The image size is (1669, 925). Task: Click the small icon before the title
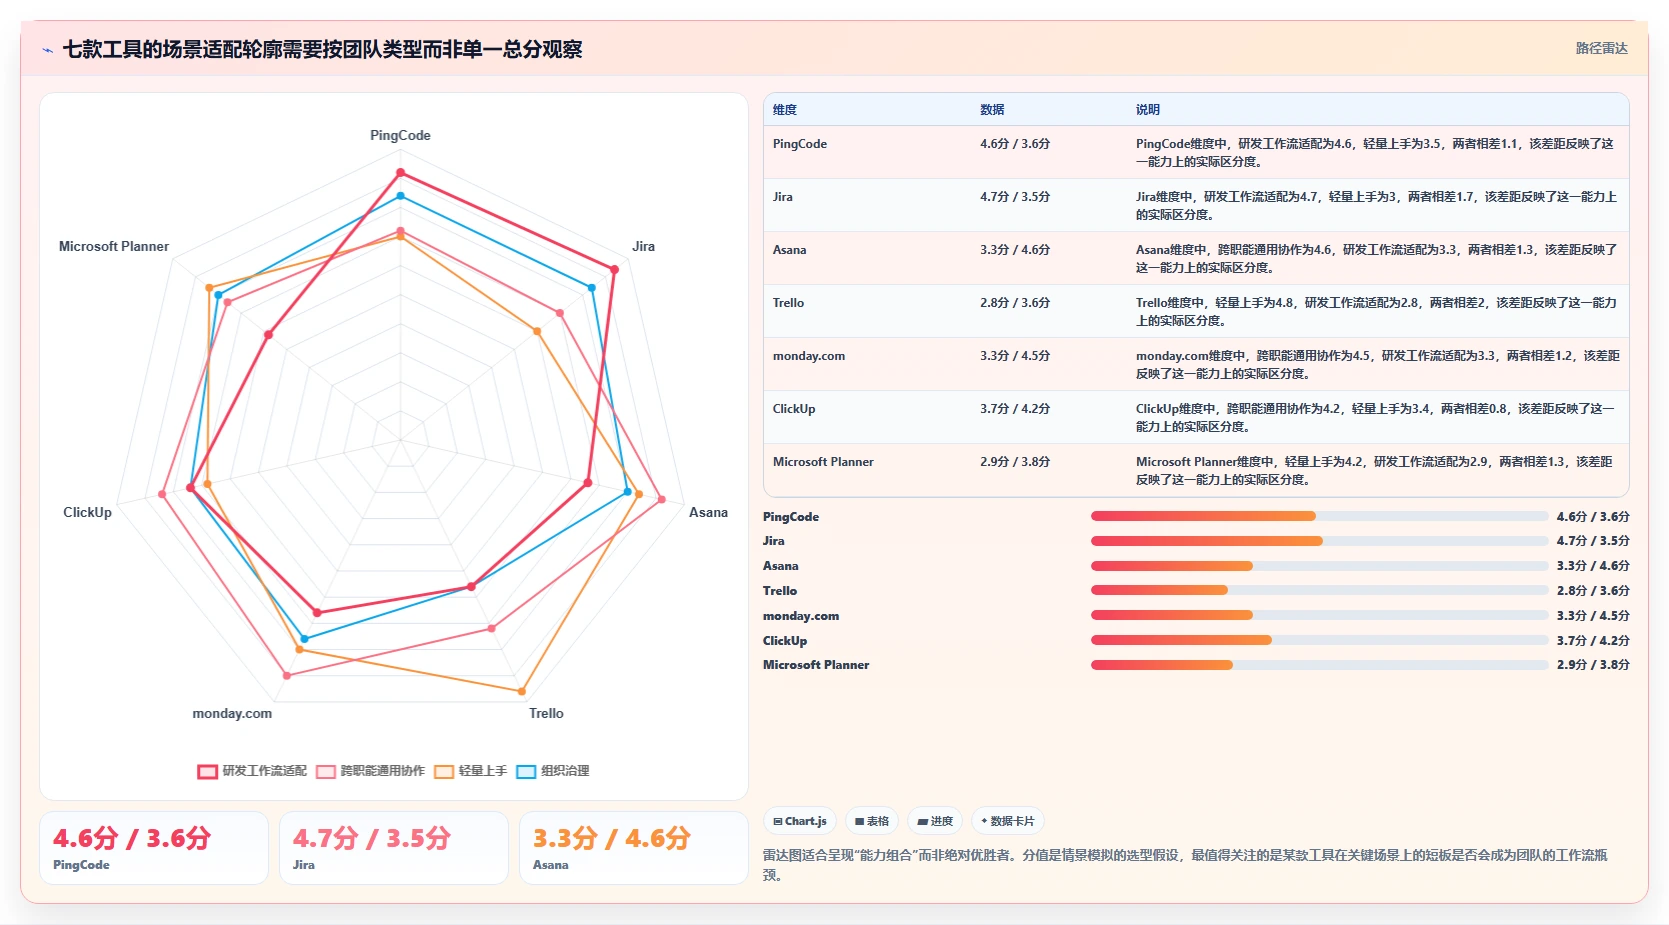pos(47,50)
